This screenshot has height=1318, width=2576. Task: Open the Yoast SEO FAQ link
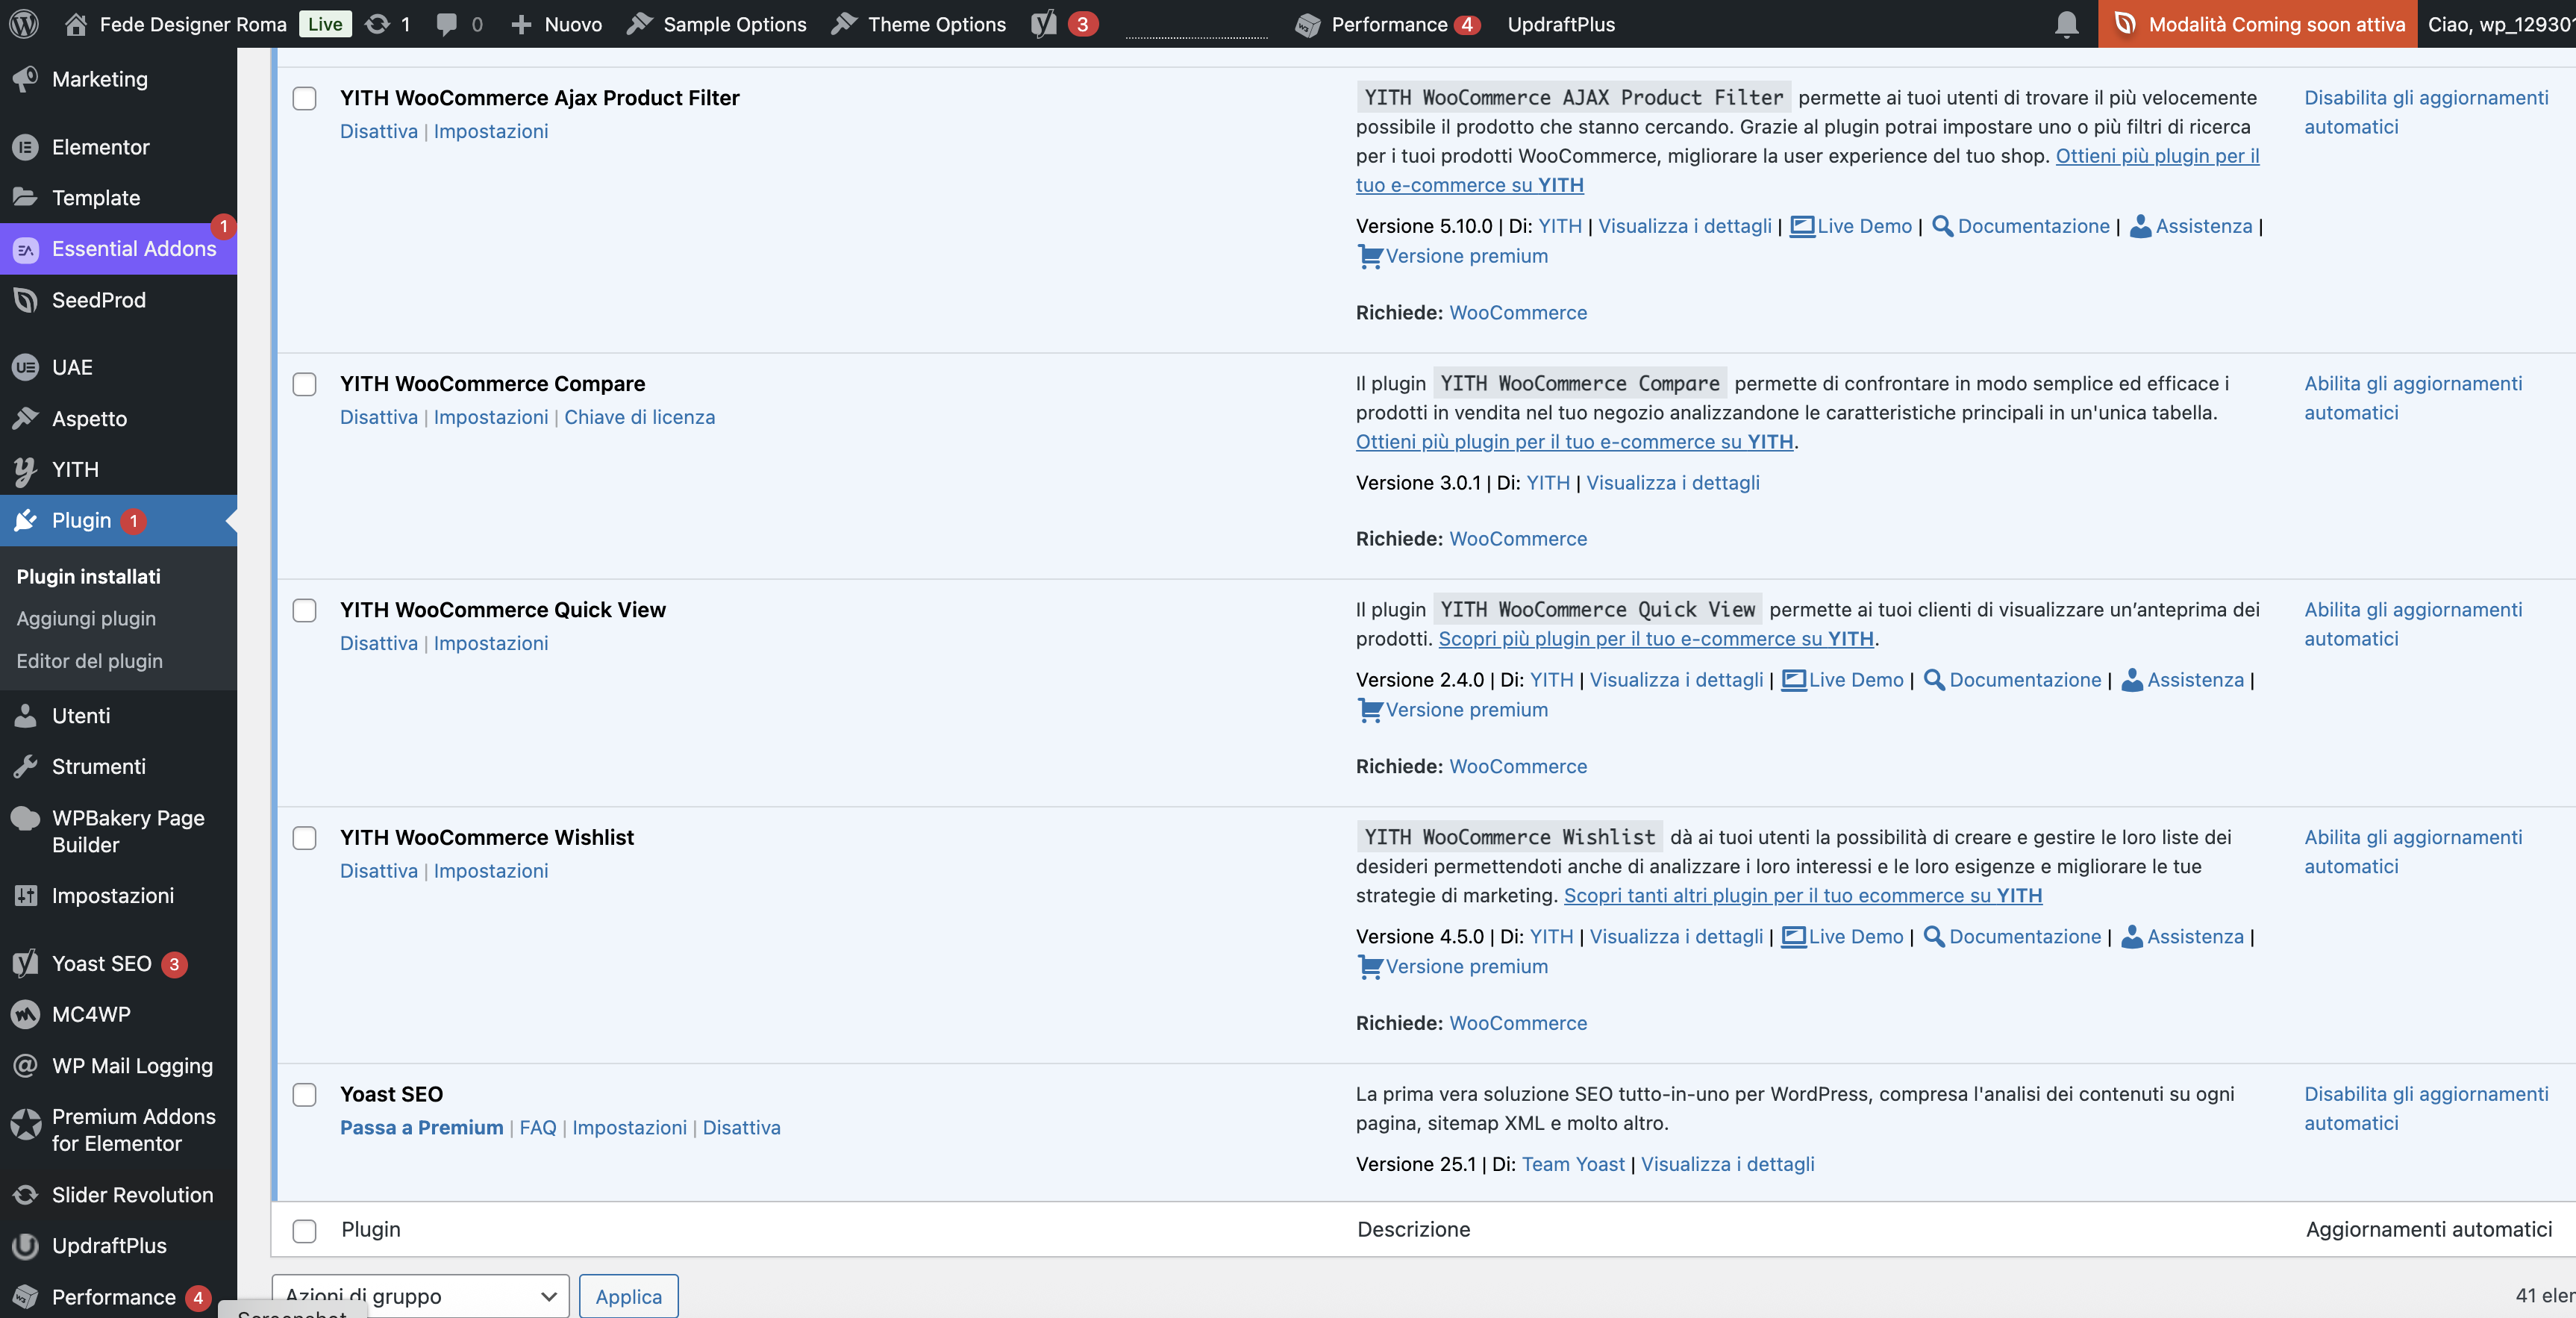tap(538, 1127)
